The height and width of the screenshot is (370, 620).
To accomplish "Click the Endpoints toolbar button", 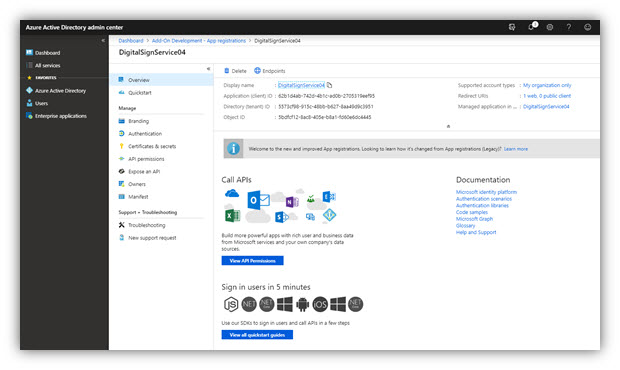I will [270, 71].
